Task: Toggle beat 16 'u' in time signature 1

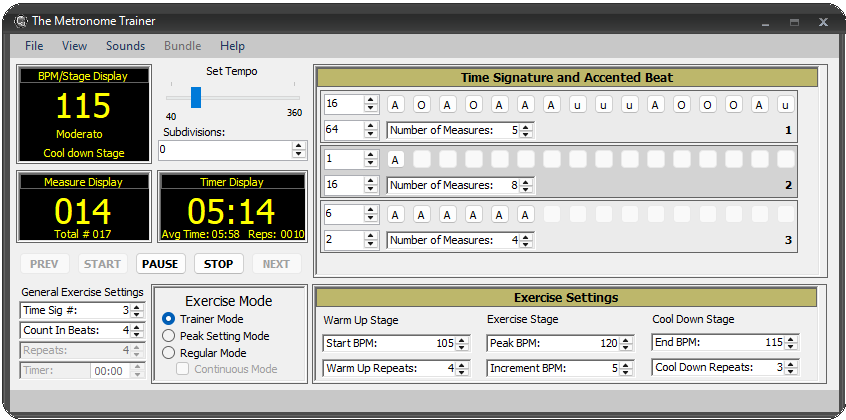Action: [x=786, y=105]
